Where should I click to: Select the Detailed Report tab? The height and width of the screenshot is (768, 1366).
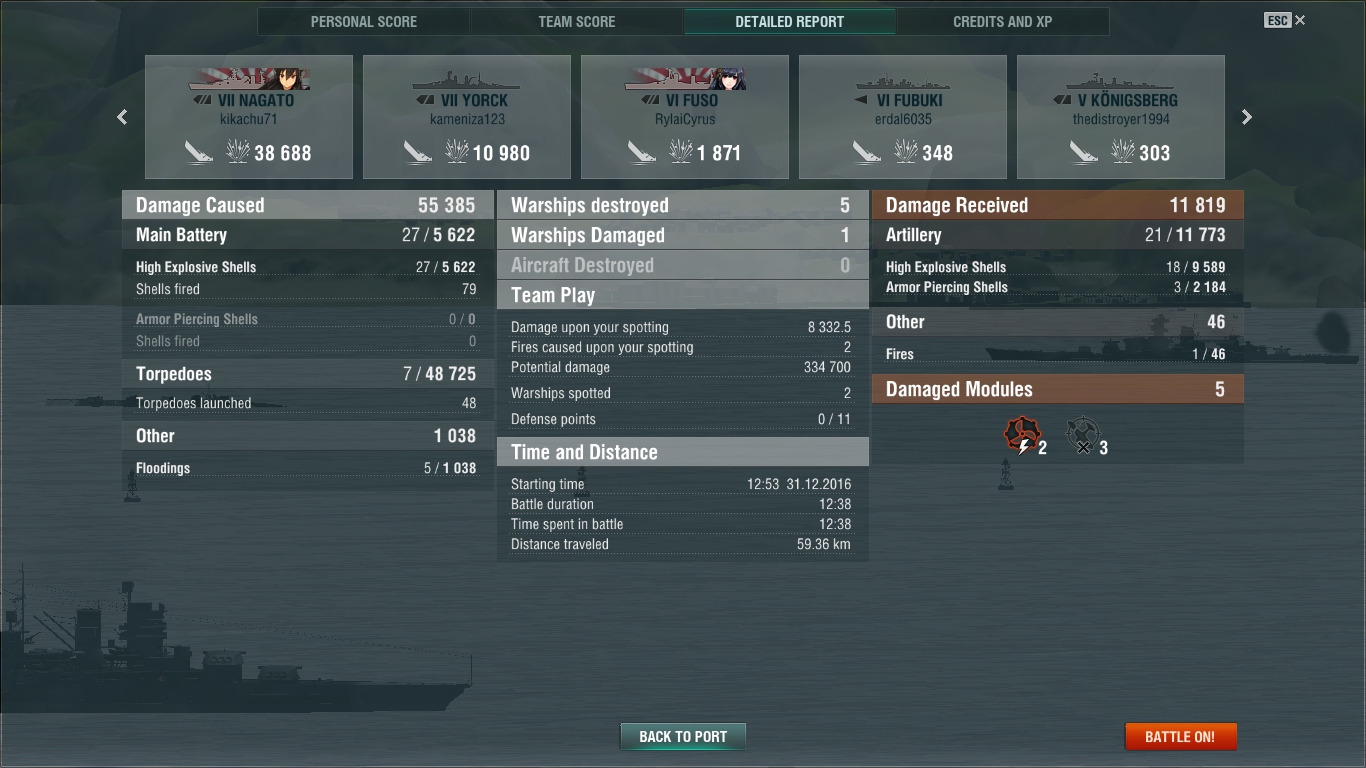point(790,21)
